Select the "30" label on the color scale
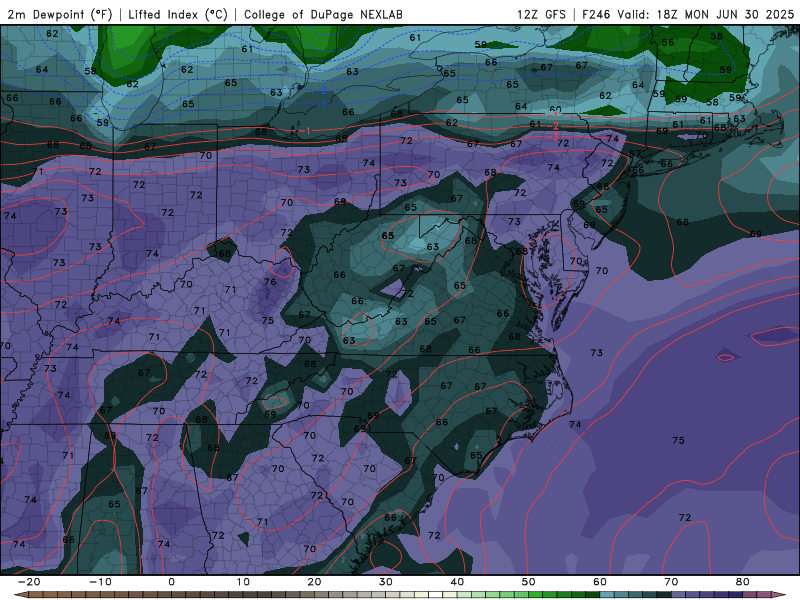800x600 pixels. pos(386,582)
